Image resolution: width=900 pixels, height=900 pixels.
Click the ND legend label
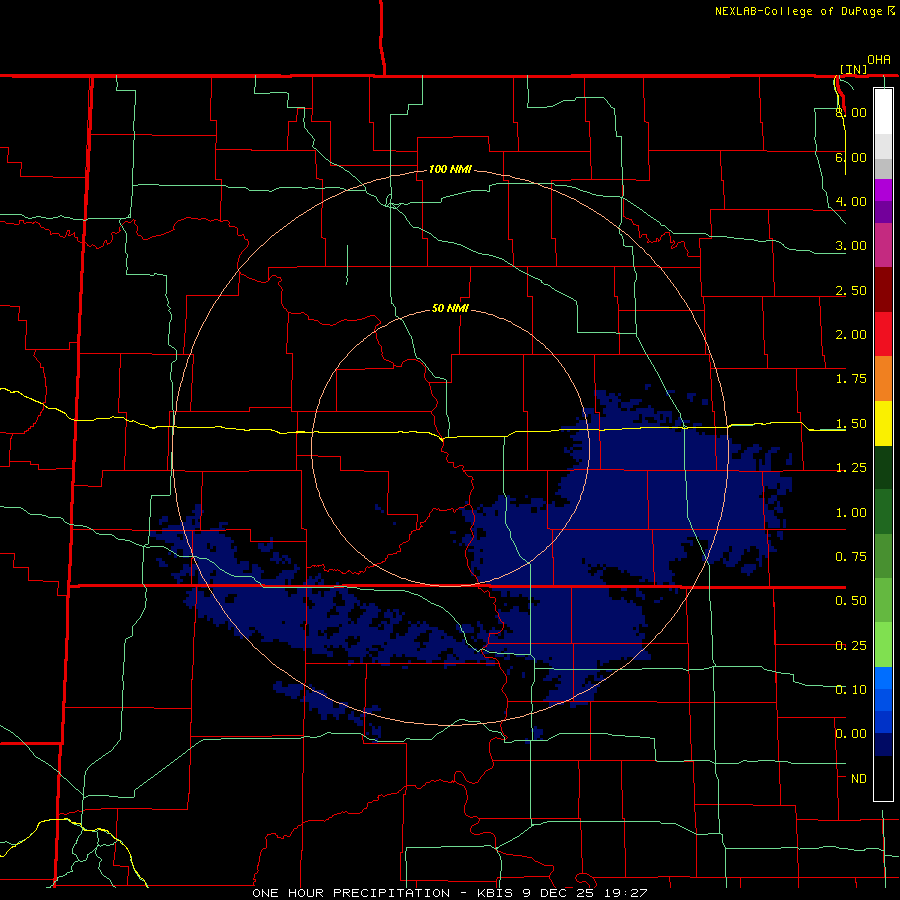[859, 779]
